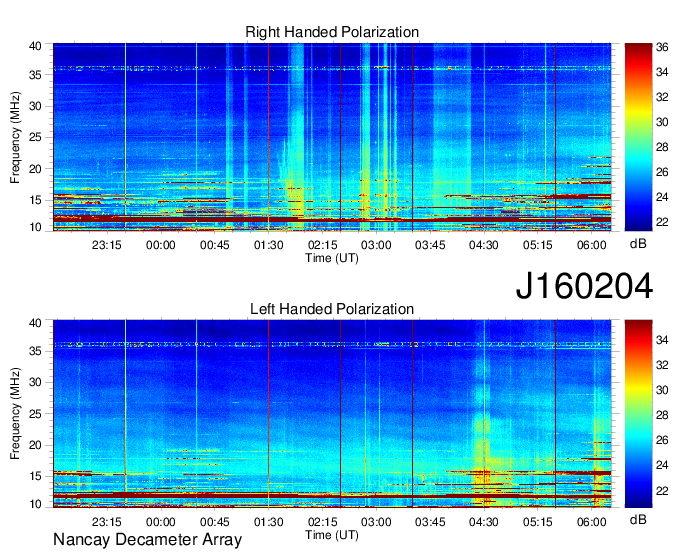The height and width of the screenshot is (552, 680).
Task: Click the 22 dB value on the bottom colorbar
Action: click(662, 490)
